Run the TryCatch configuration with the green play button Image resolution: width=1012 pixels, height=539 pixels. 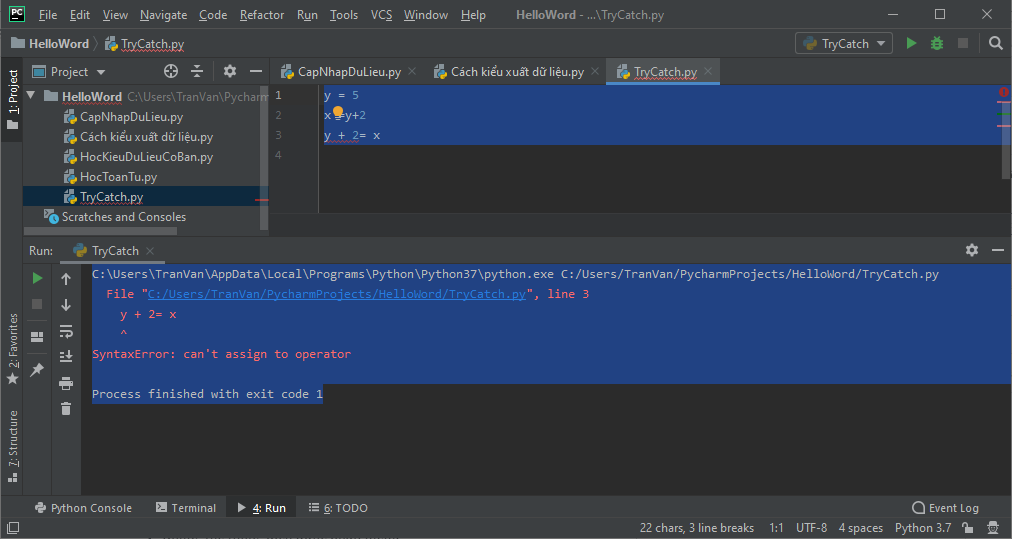click(911, 43)
